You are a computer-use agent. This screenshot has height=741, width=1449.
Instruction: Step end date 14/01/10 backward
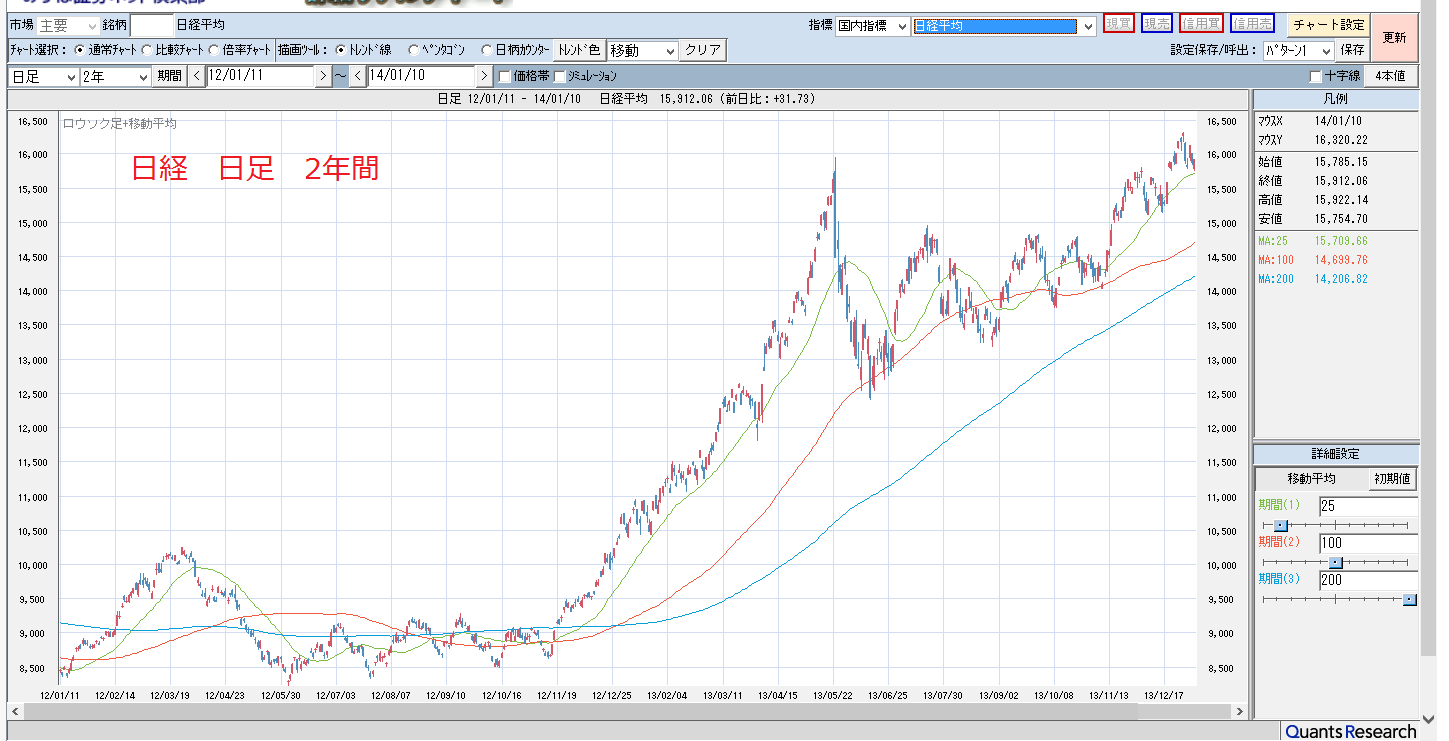tap(358, 76)
